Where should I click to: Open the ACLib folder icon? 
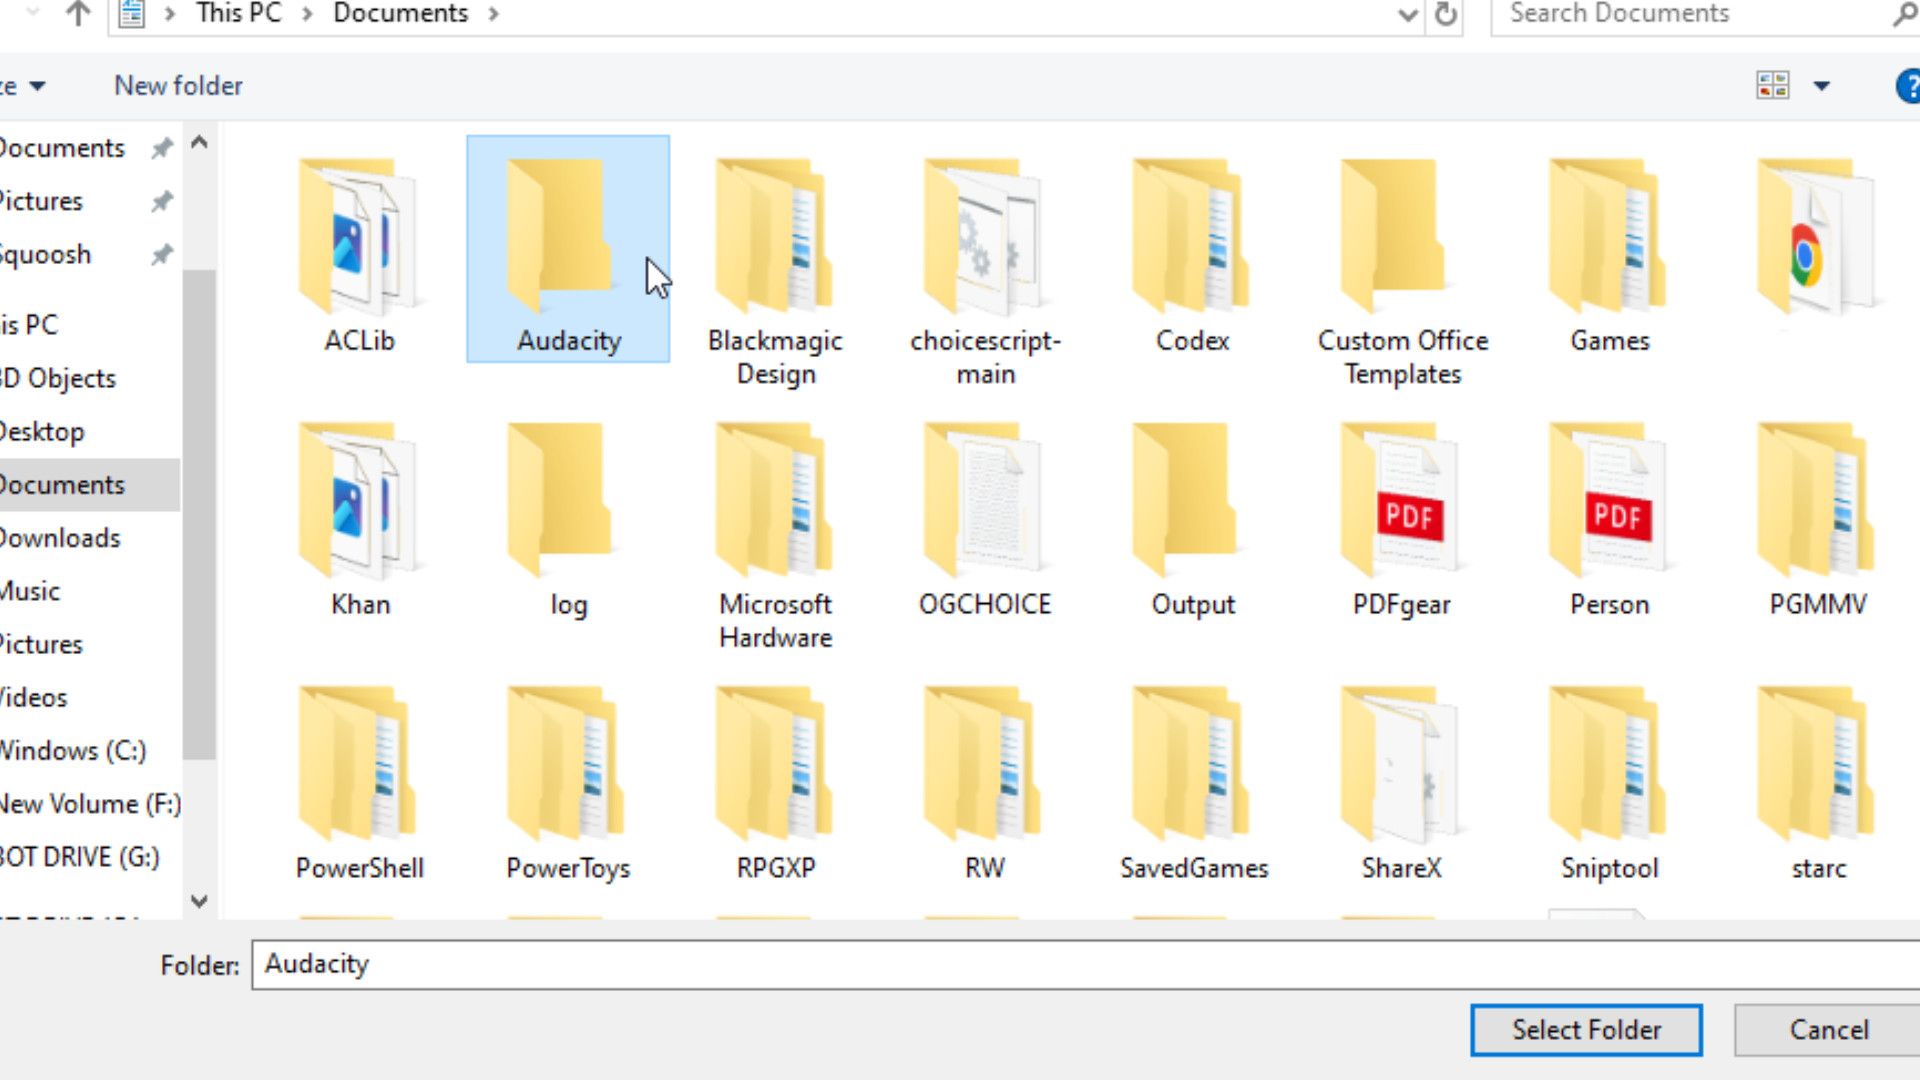(358, 237)
